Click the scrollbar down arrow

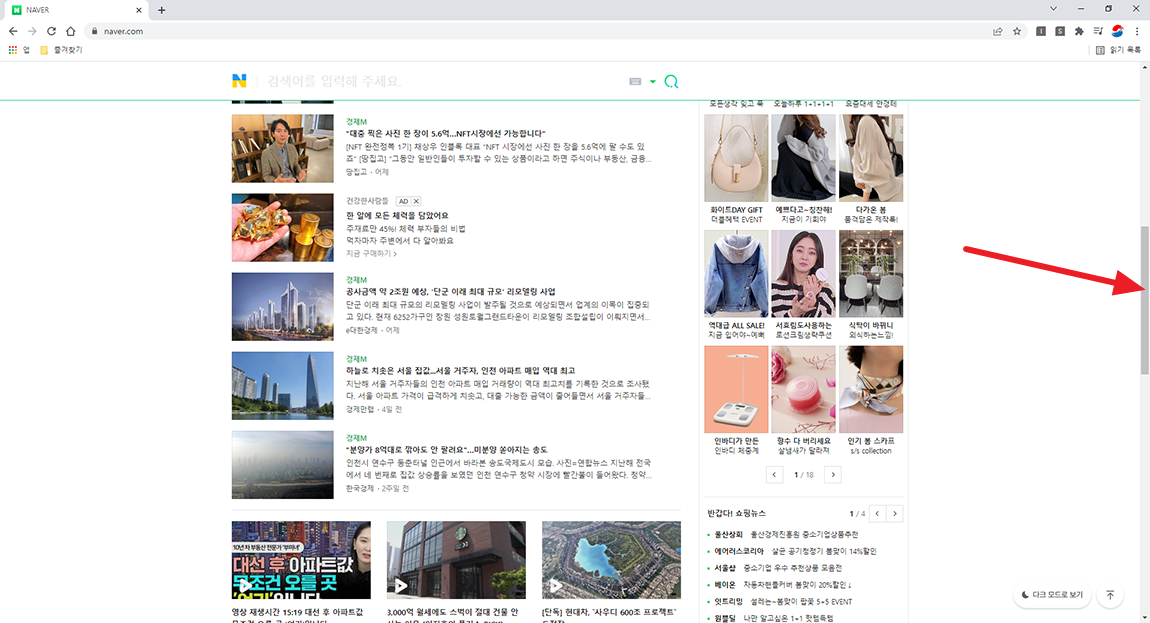[x=1144, y=618]
